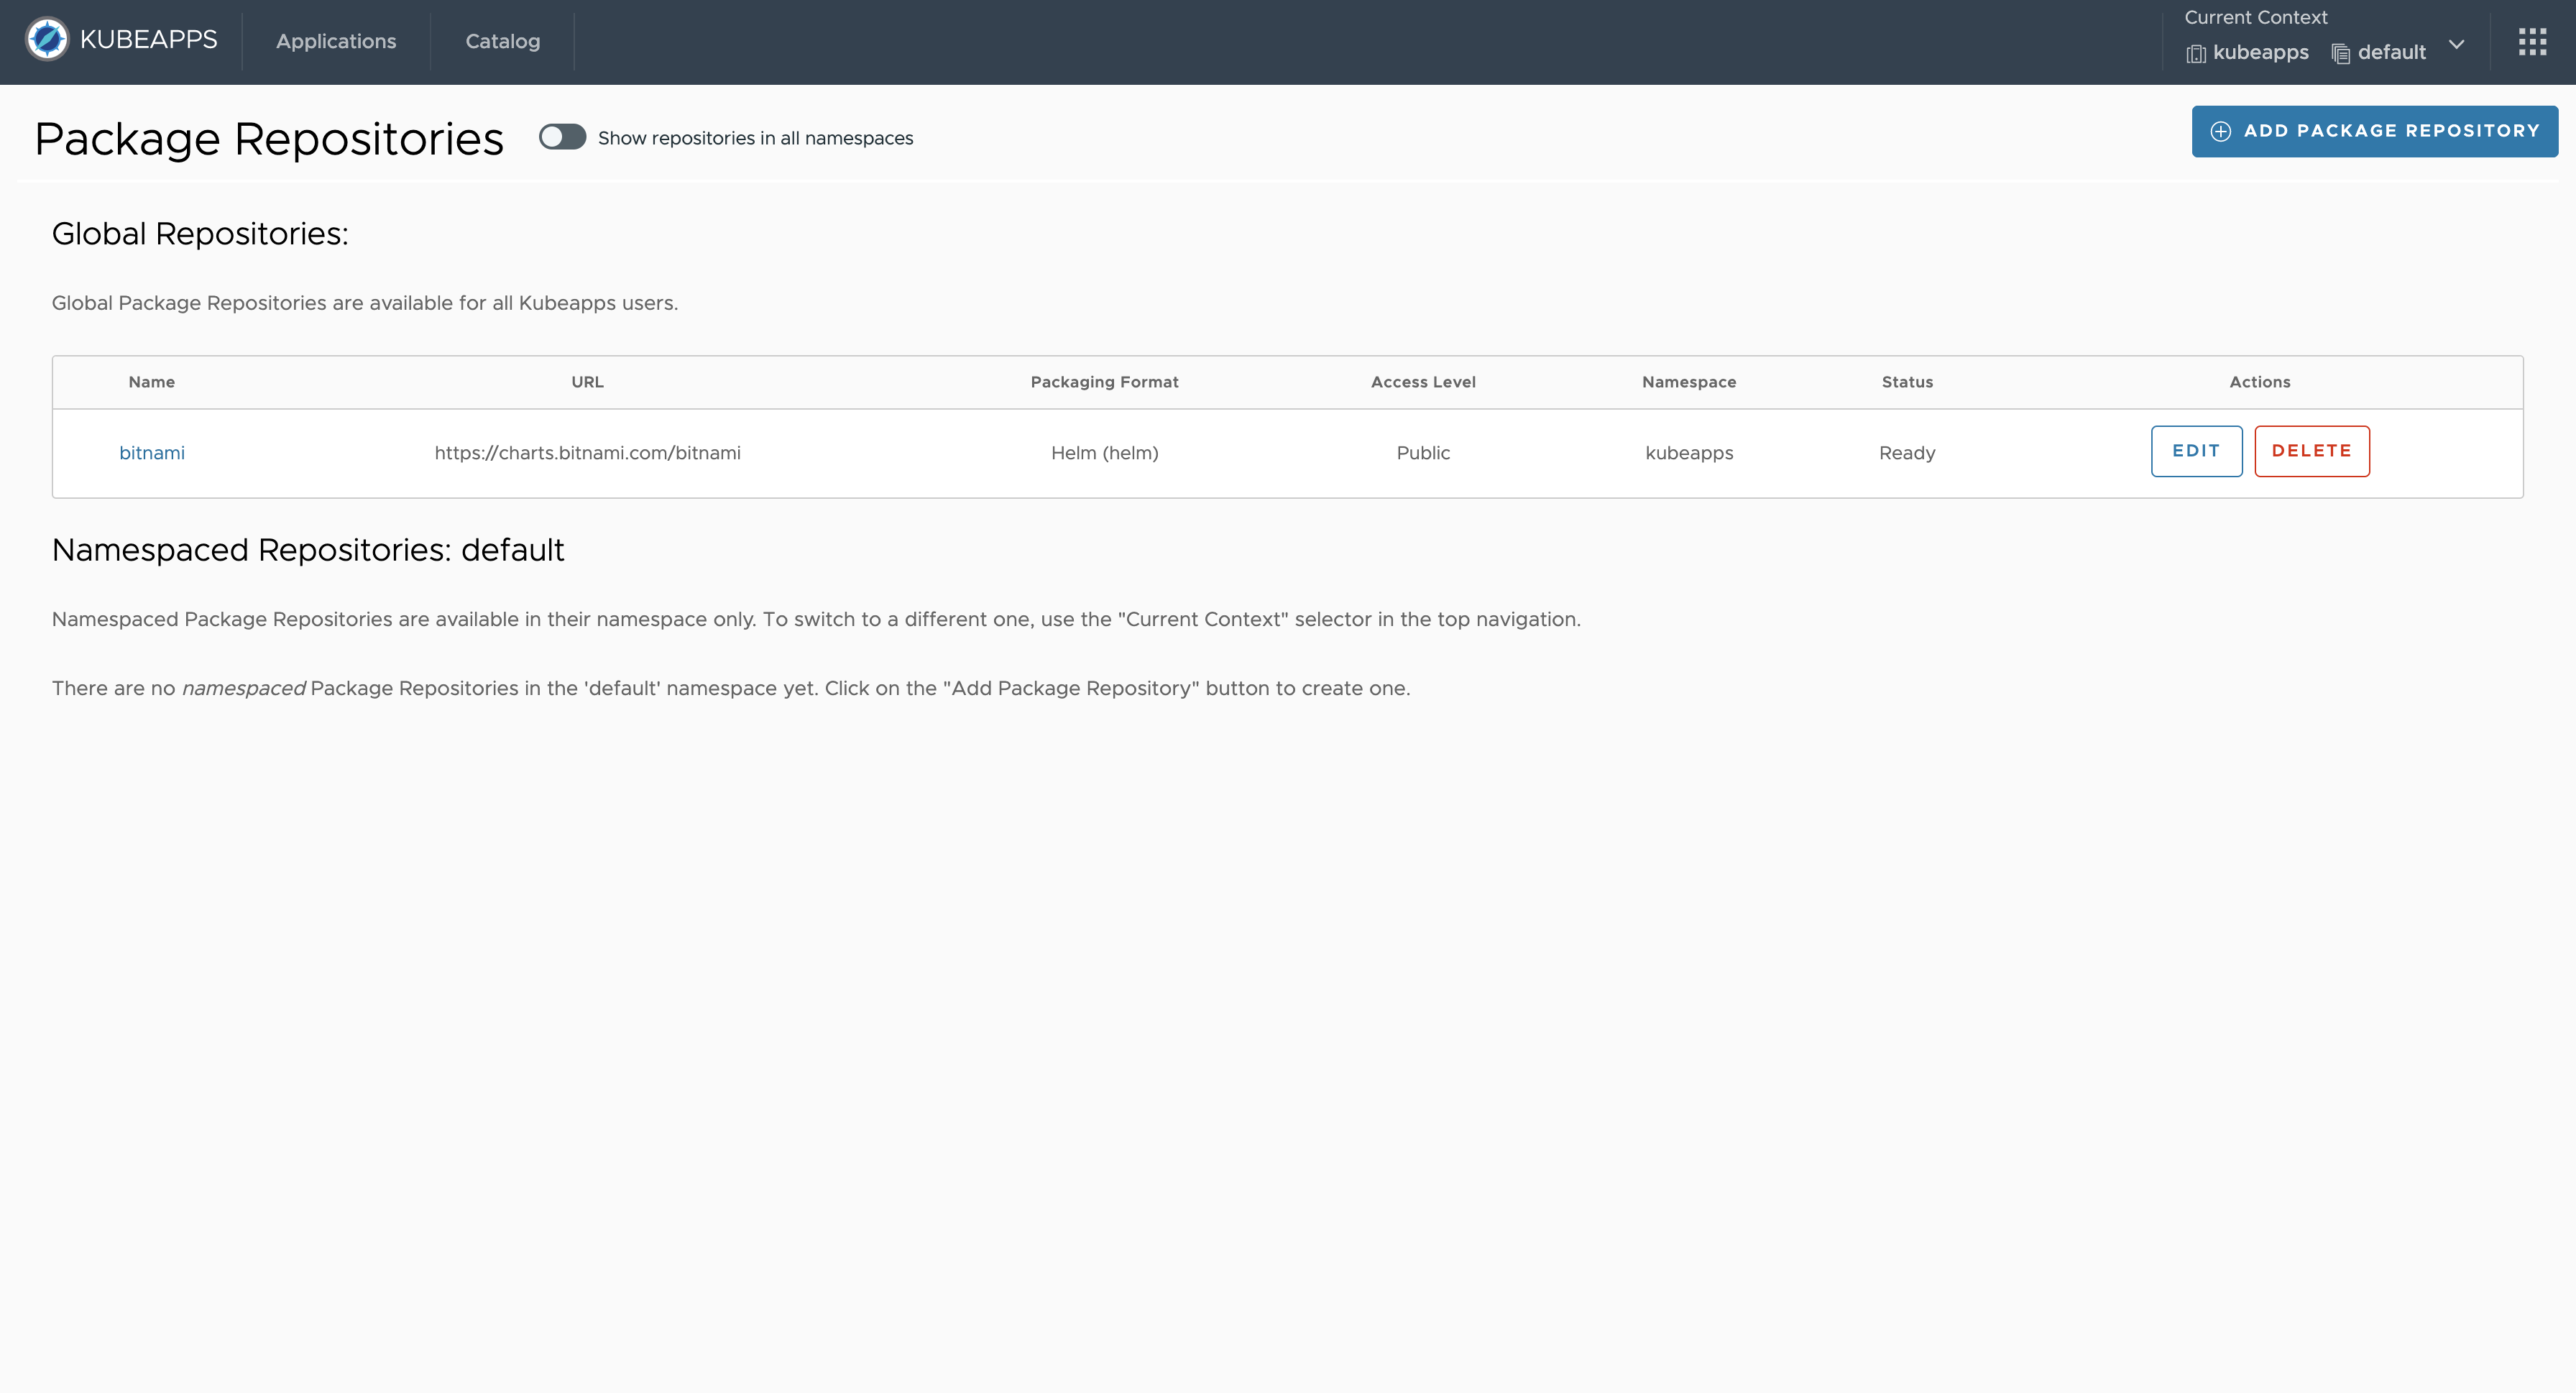Edit the bitnami repository
The width and height of the screenshot is (2576, 1393).
coord(2196,451)
